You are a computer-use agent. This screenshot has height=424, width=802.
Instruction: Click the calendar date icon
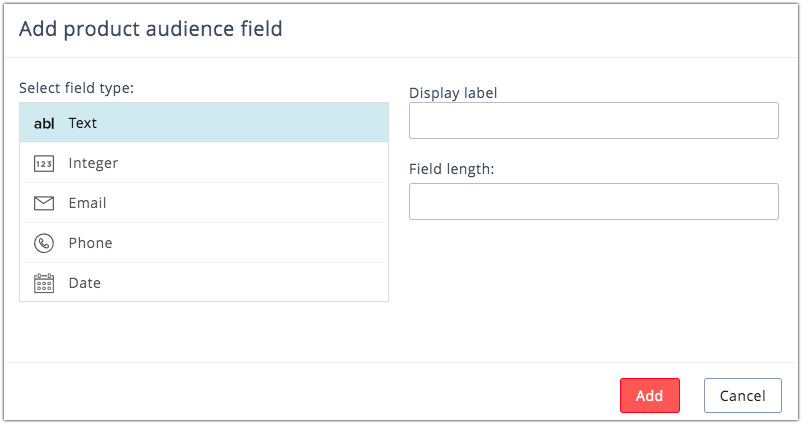point(44,283)
